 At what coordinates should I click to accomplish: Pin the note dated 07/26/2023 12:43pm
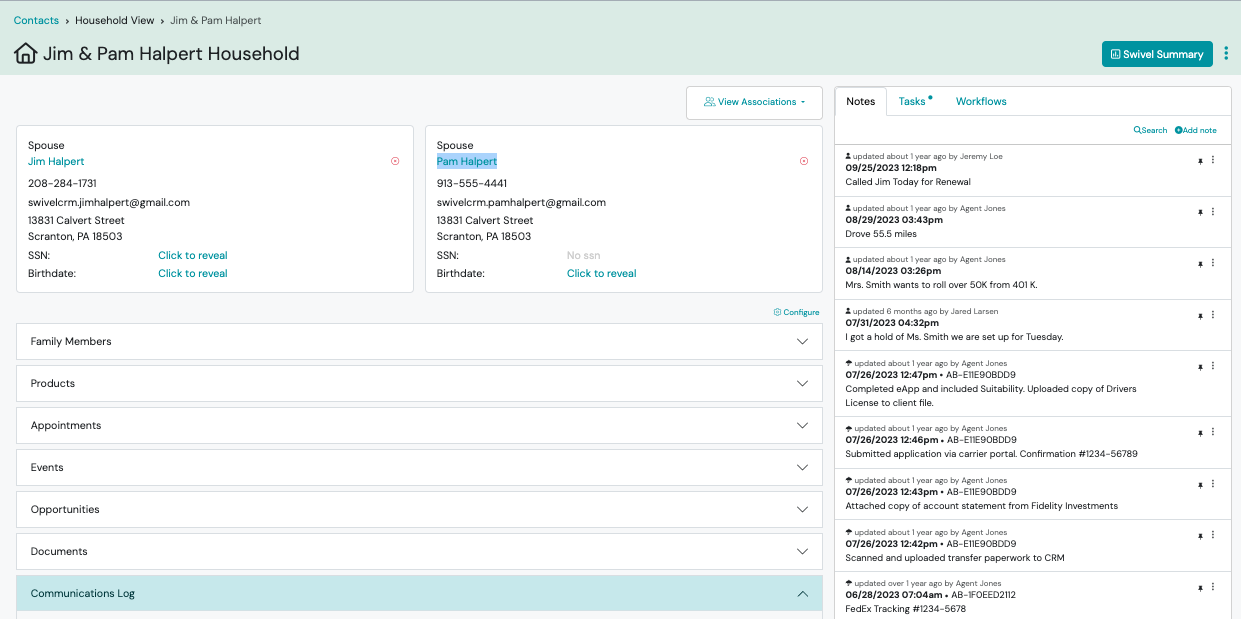[x=1200, y=485]
